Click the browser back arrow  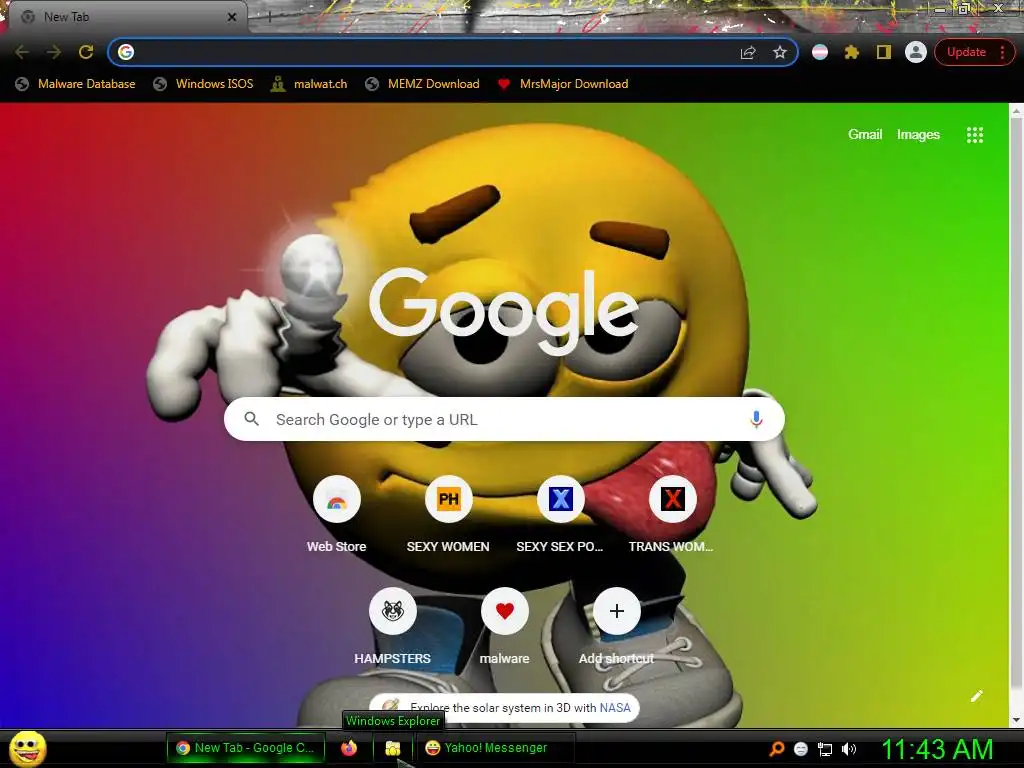22,52
